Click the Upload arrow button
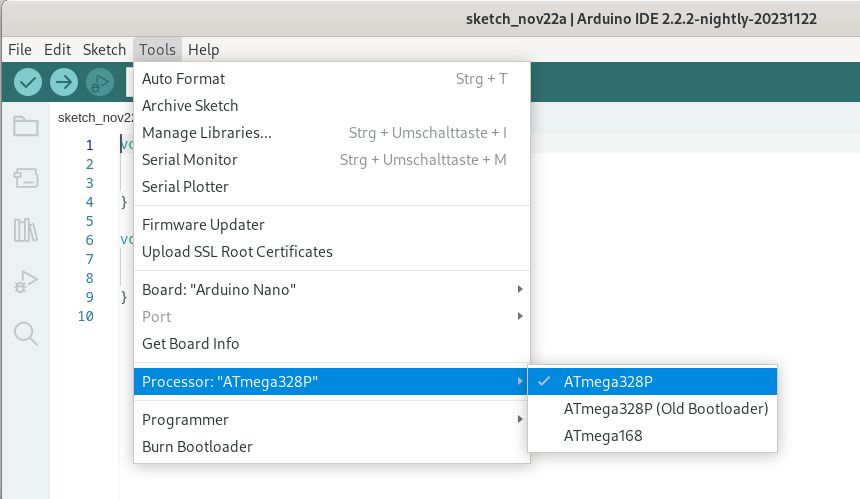 64,82
